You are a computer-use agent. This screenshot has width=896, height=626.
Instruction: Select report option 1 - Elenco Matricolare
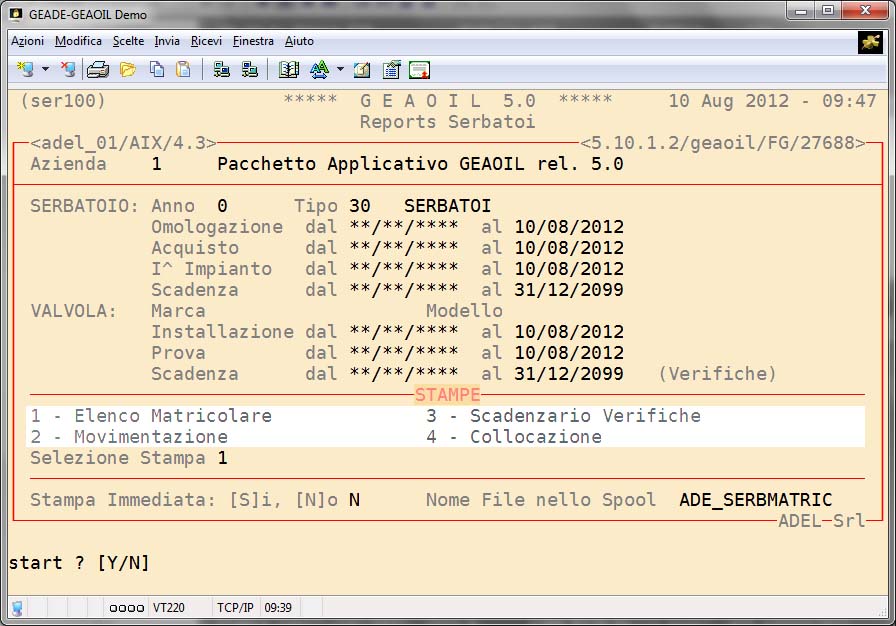pos(151,416)
